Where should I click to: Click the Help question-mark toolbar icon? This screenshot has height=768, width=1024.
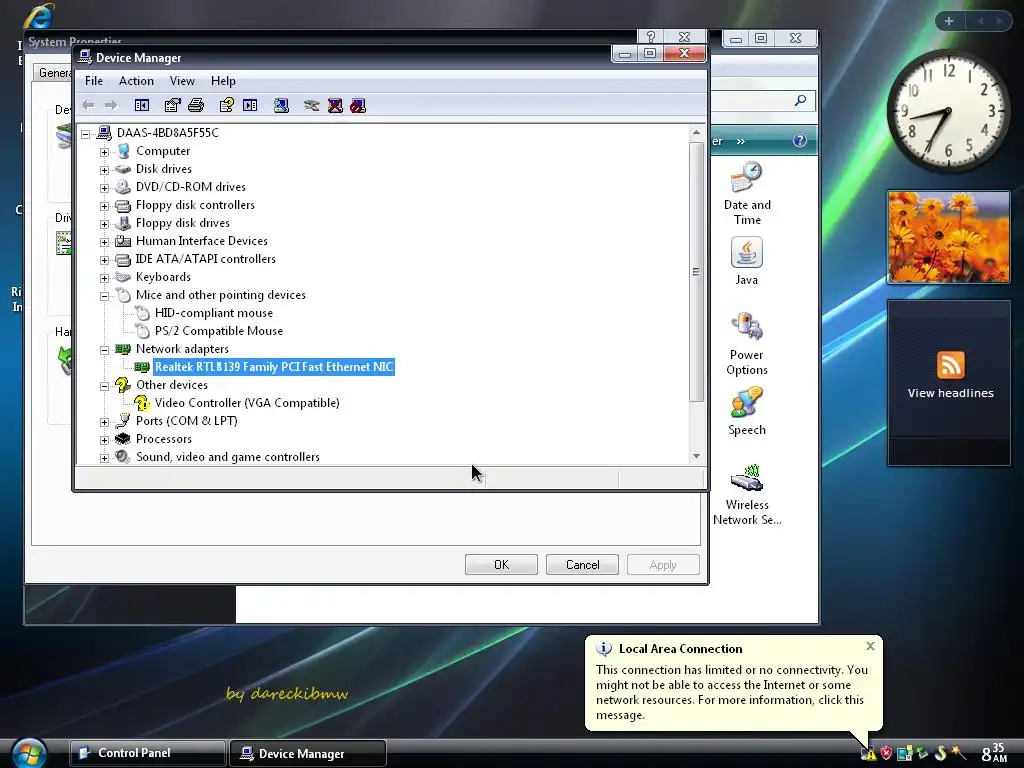(x=227, y=105)
